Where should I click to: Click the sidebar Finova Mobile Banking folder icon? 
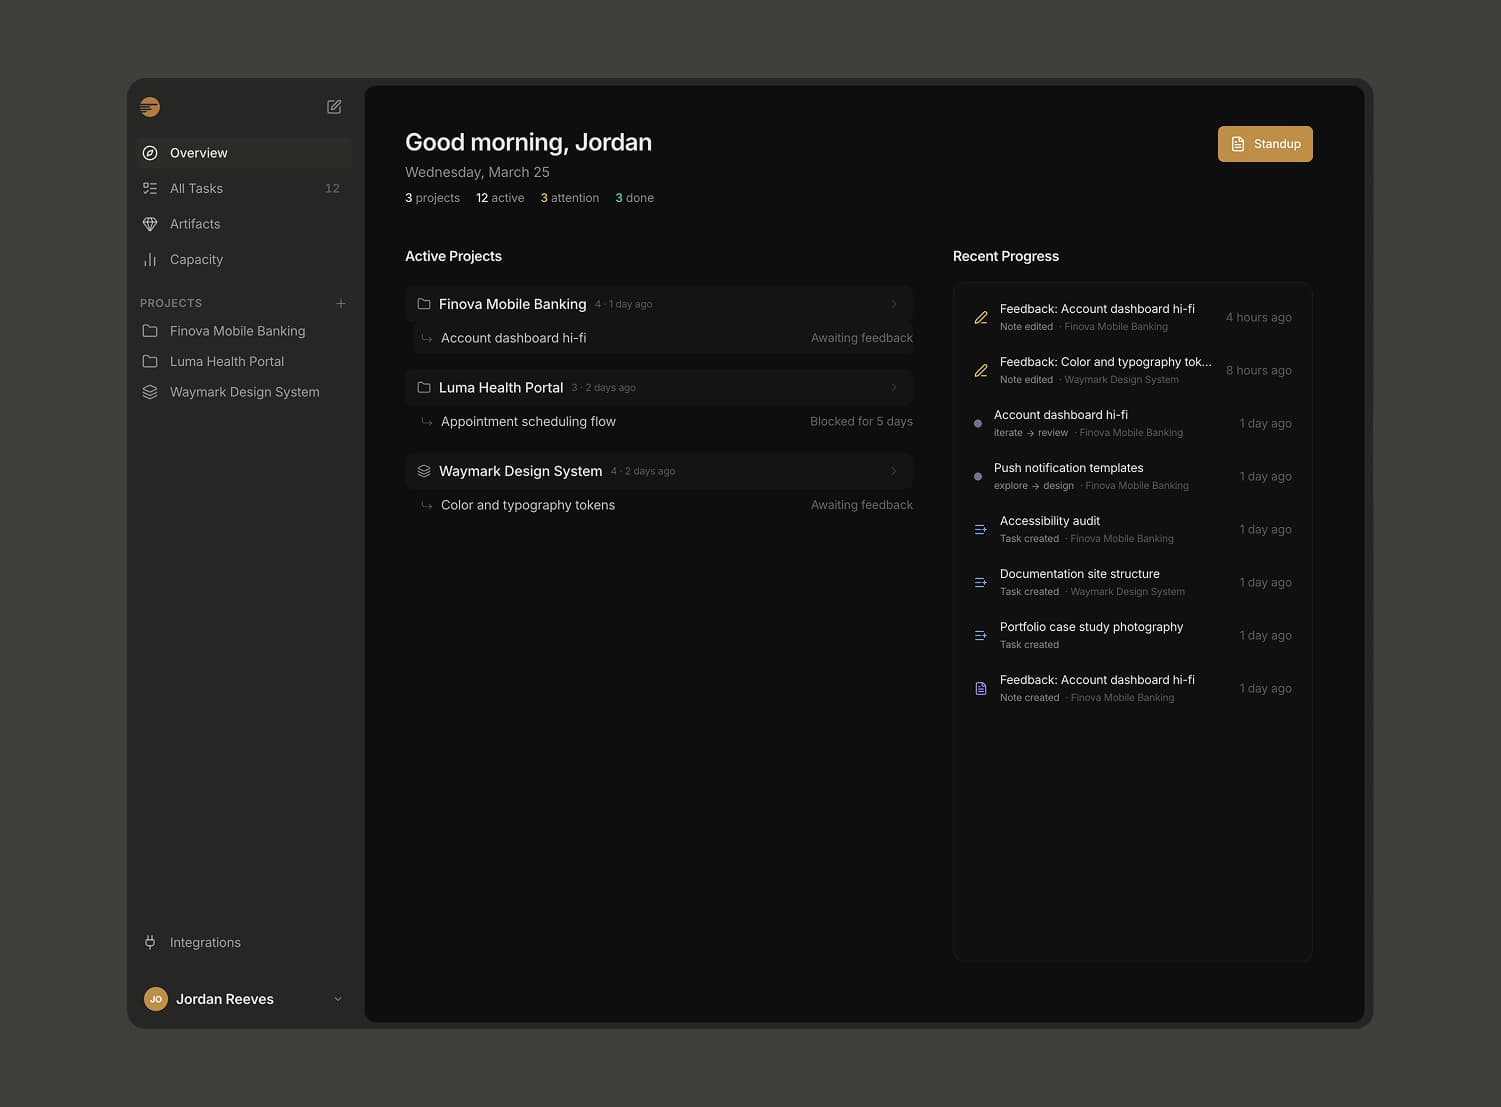click(x=150, y=331)
